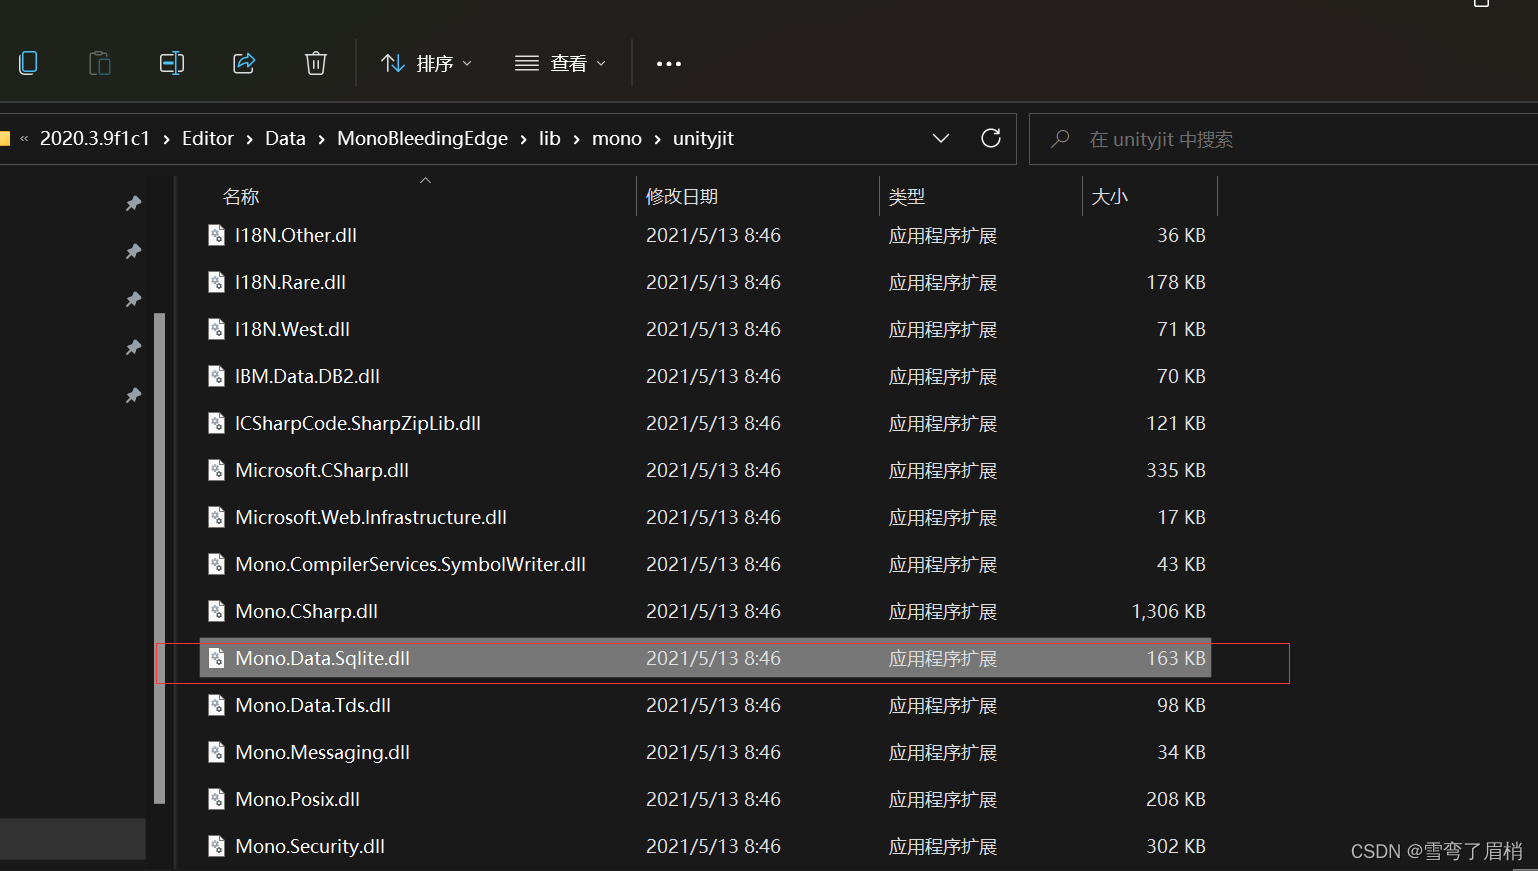
Task: Go to 2020.3.9f1c1 in breadcrumb
Action: tap(95, 138)
